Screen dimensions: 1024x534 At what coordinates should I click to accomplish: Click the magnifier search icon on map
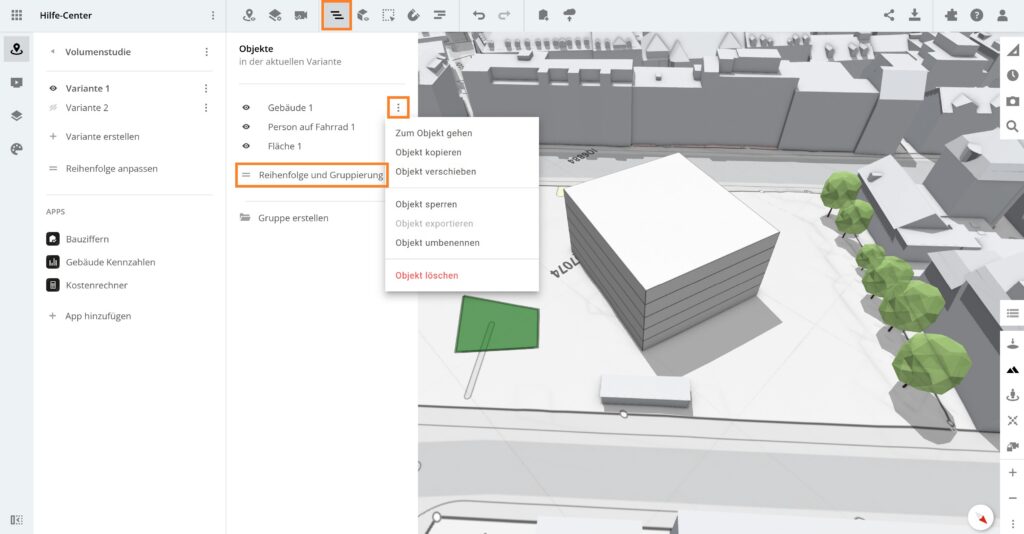click(x=1012, y=127)
